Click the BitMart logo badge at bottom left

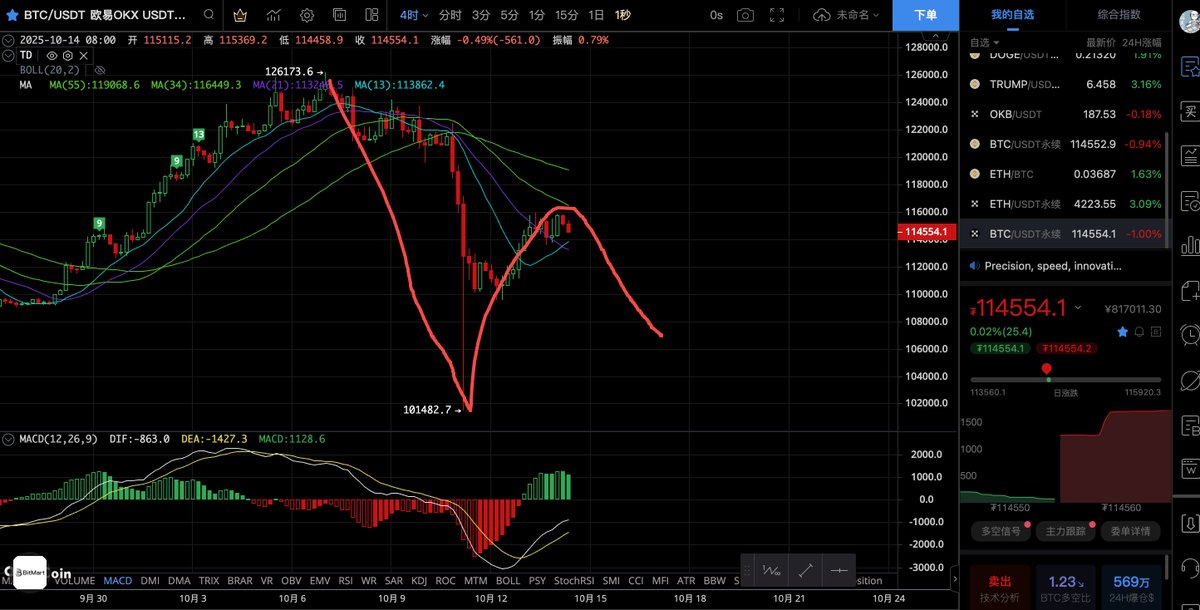pyautogui.click(x=30, y=575)
